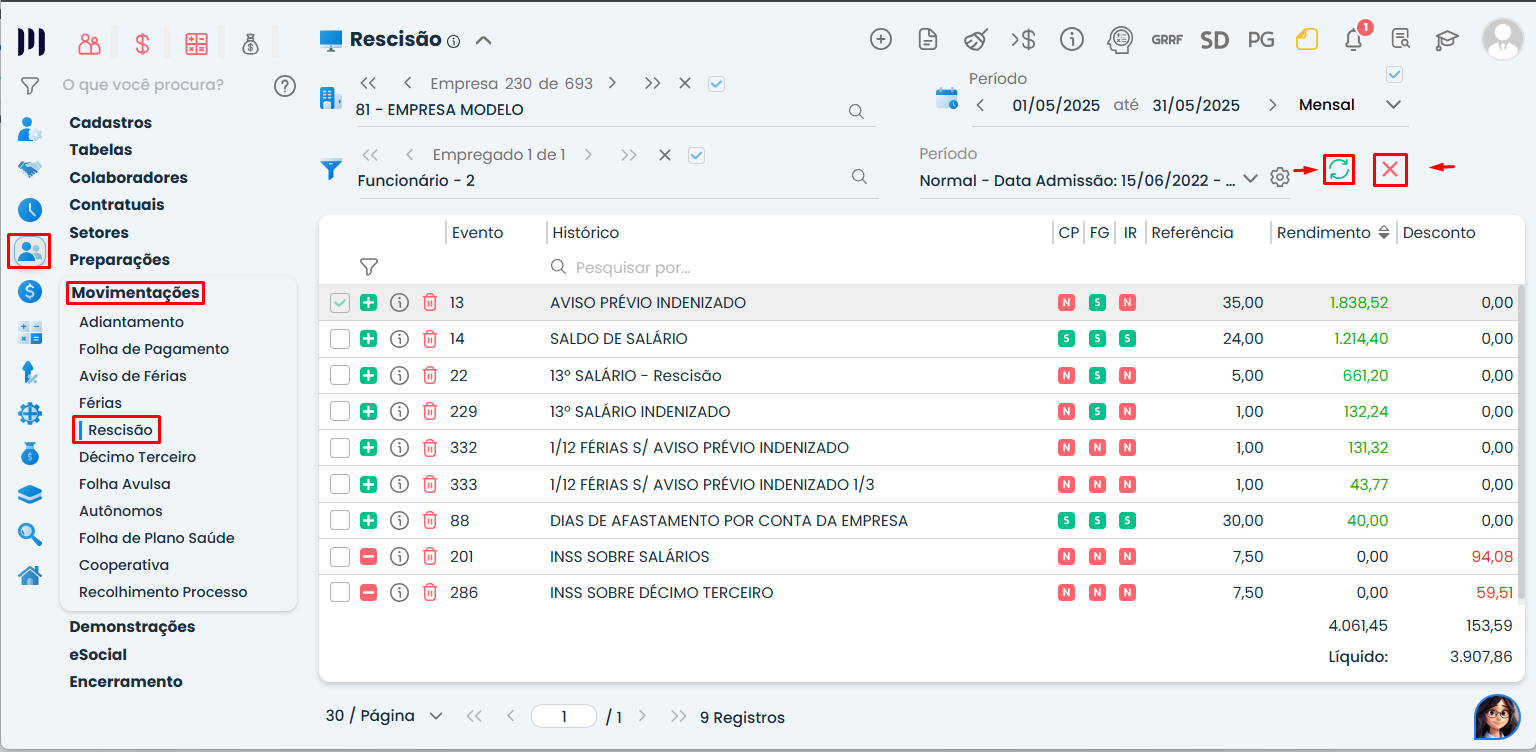
Task: Click the red X cancel icon
Action: click(x=1389, y=170)
